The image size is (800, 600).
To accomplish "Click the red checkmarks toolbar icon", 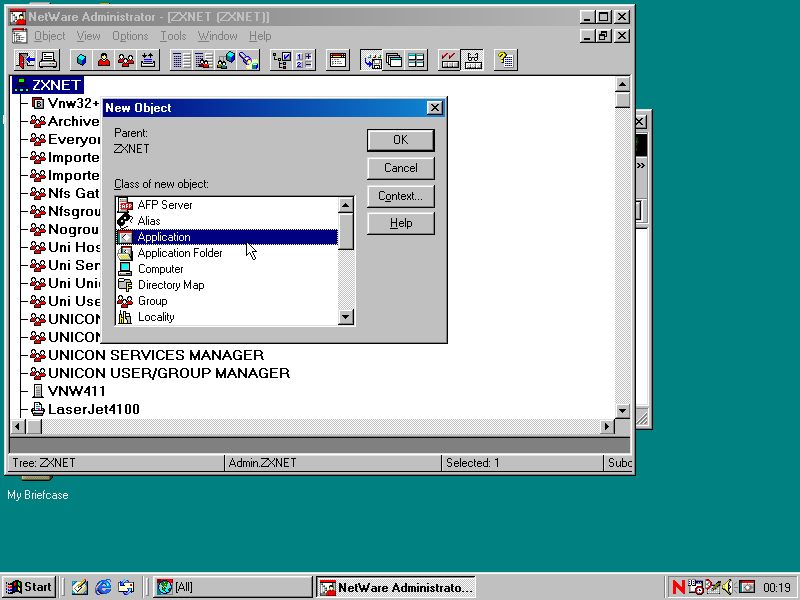I will pos(449,60).
